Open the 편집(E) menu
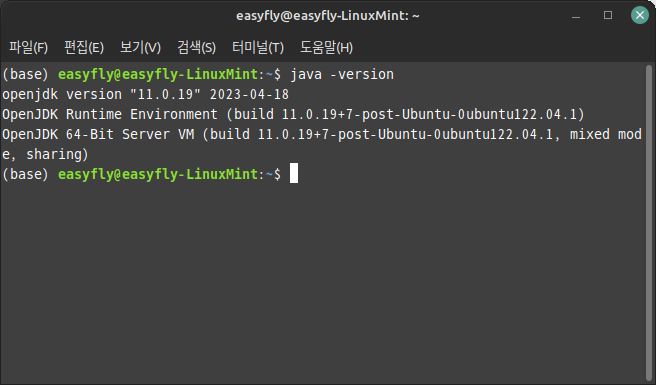This screenshot has width=656, height=385. [84, 47]
